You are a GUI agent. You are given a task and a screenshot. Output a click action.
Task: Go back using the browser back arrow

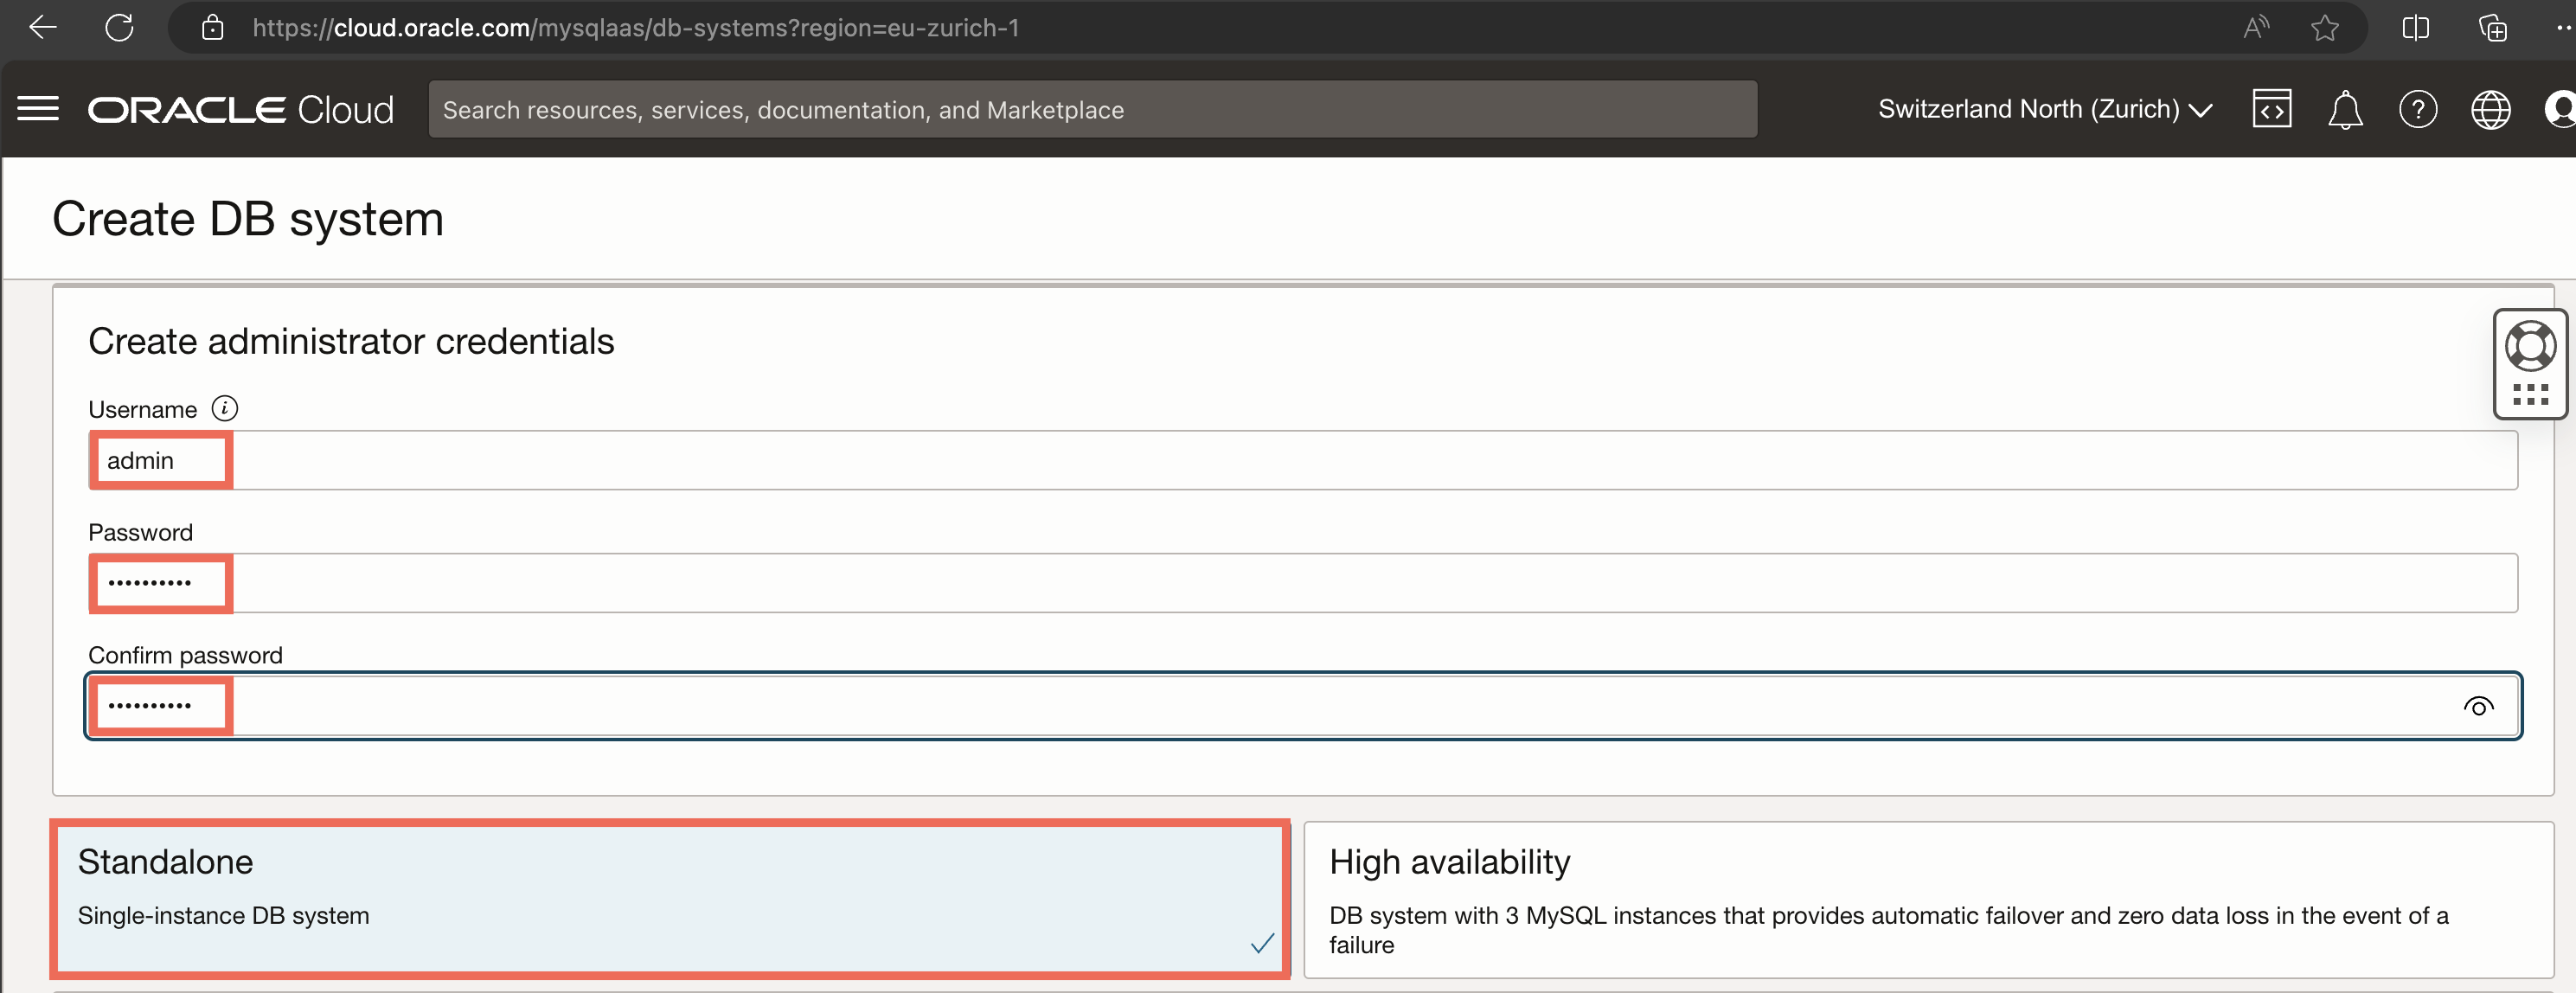tap(42, 27)
